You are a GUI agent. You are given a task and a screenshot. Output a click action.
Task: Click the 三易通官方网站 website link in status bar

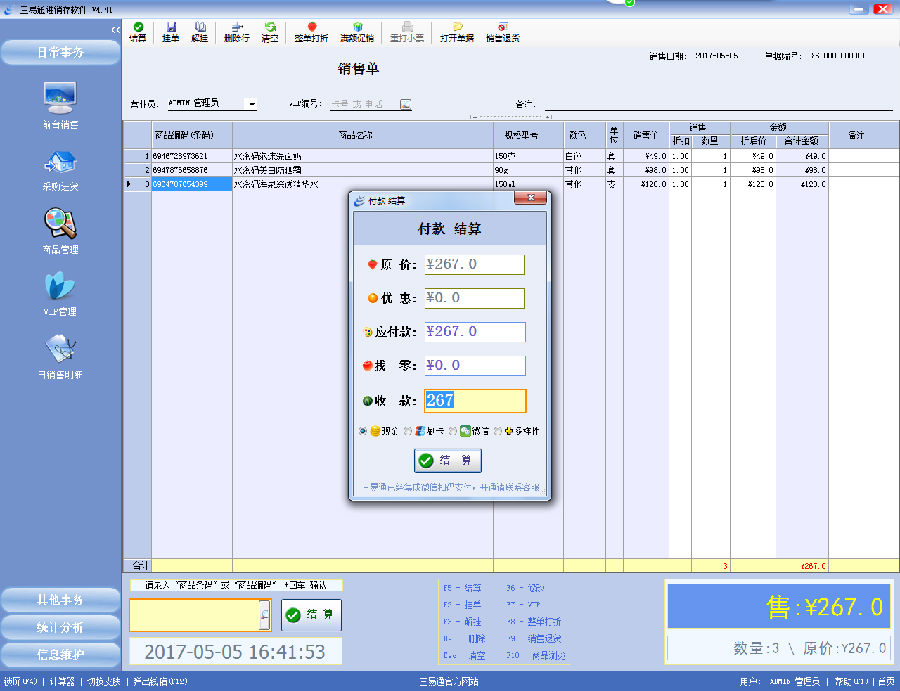pos(449,682)
